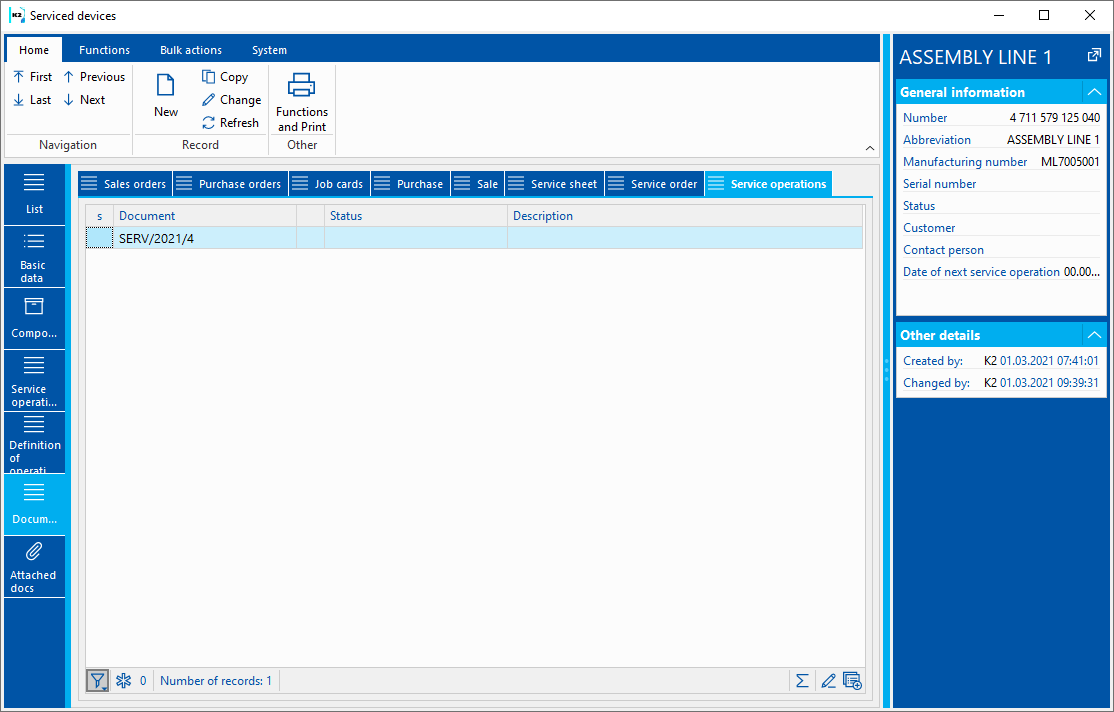Switch to the Functions ribbon tab
Viewport: 1114px width, 712px height.
tap(104, 50)
